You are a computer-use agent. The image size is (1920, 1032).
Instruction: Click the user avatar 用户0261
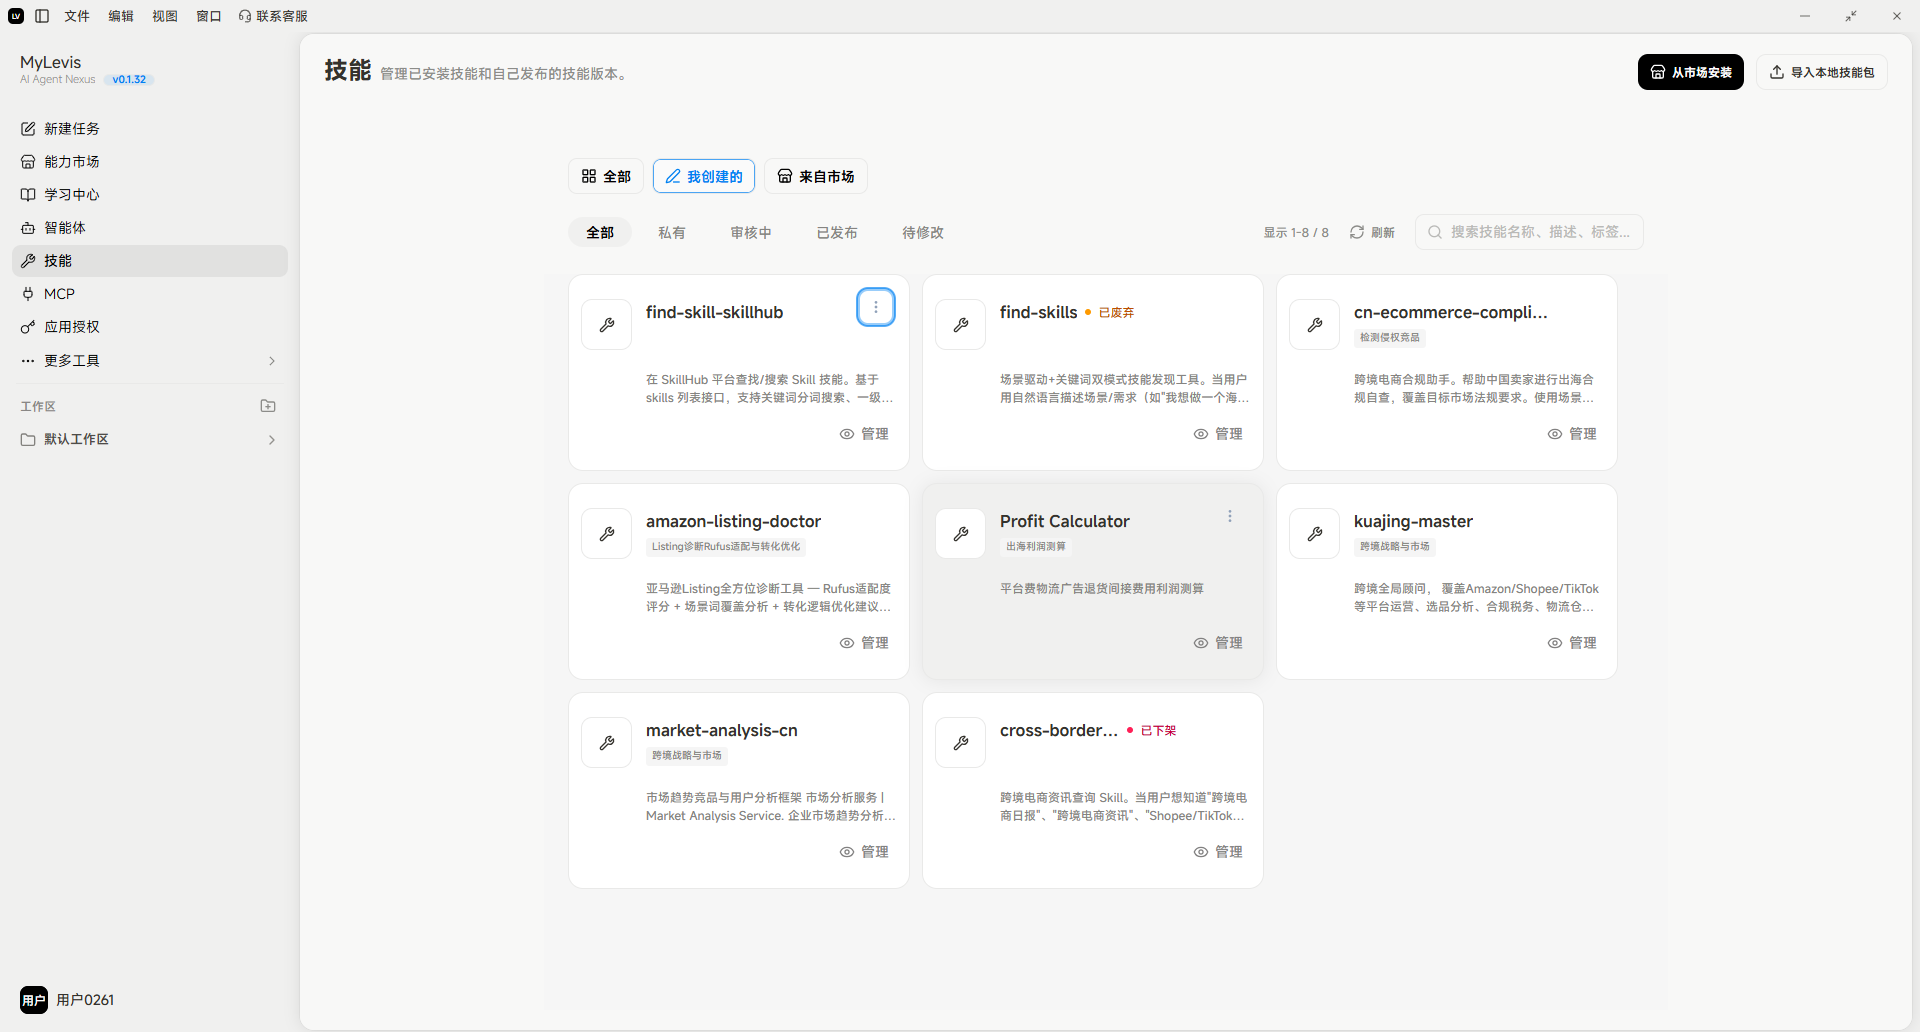34,1000
